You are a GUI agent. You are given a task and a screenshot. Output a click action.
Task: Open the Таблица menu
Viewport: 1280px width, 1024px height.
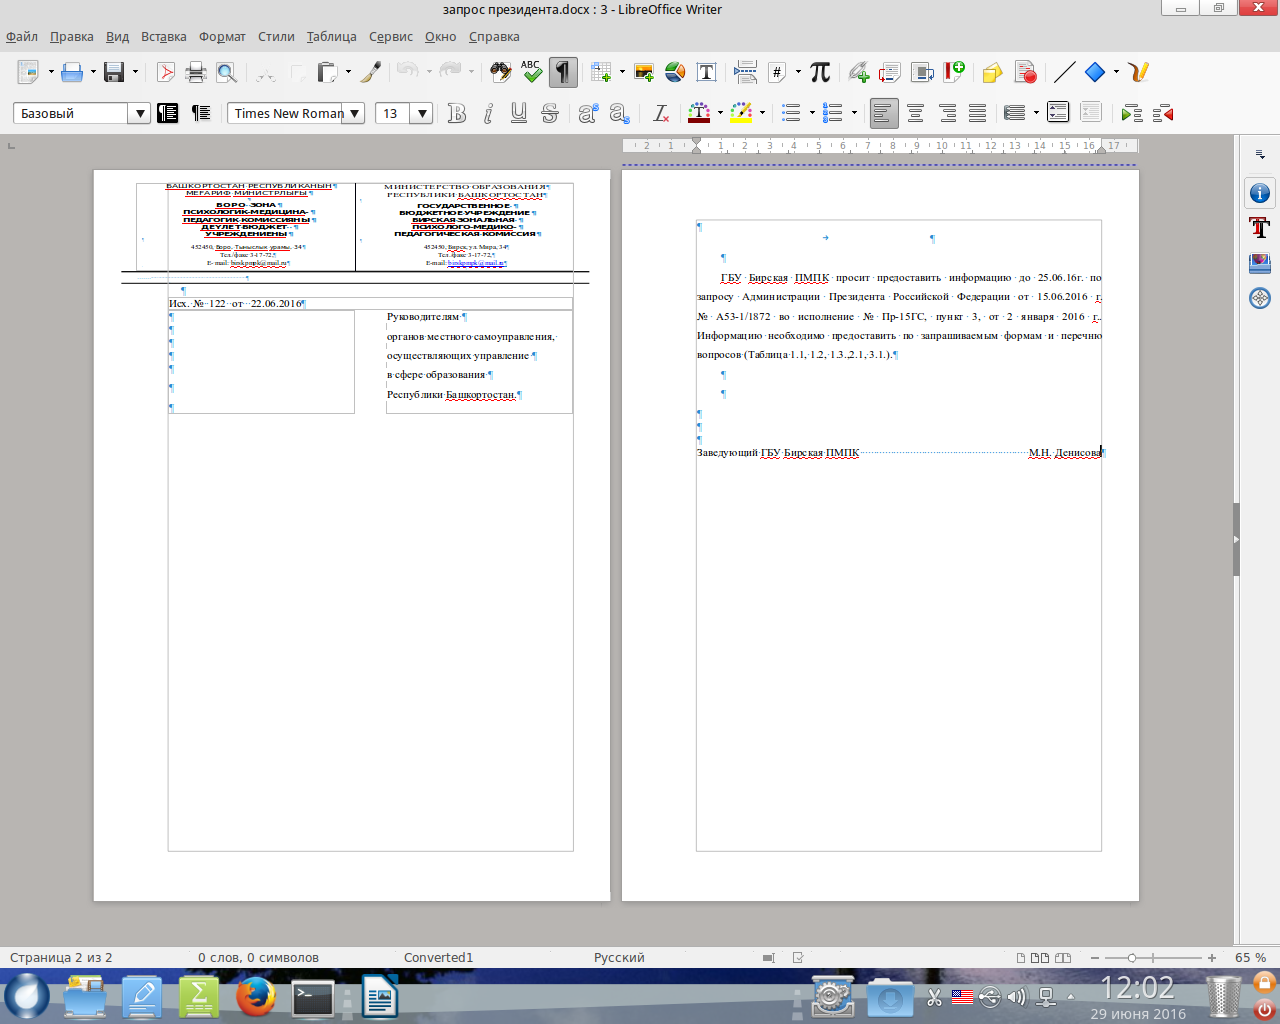[331, 36]
